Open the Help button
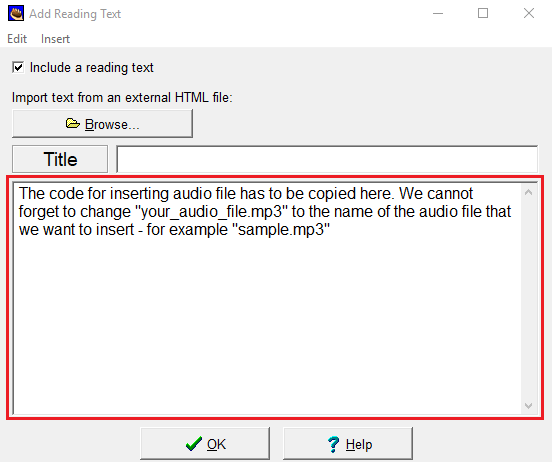This screenshot has height=462, width=552. point(348,444)
